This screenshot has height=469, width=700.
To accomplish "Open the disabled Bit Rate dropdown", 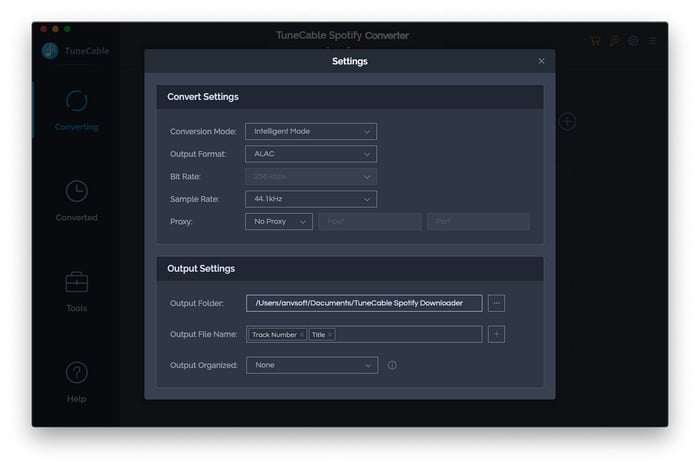I will (x=311, y=177).
